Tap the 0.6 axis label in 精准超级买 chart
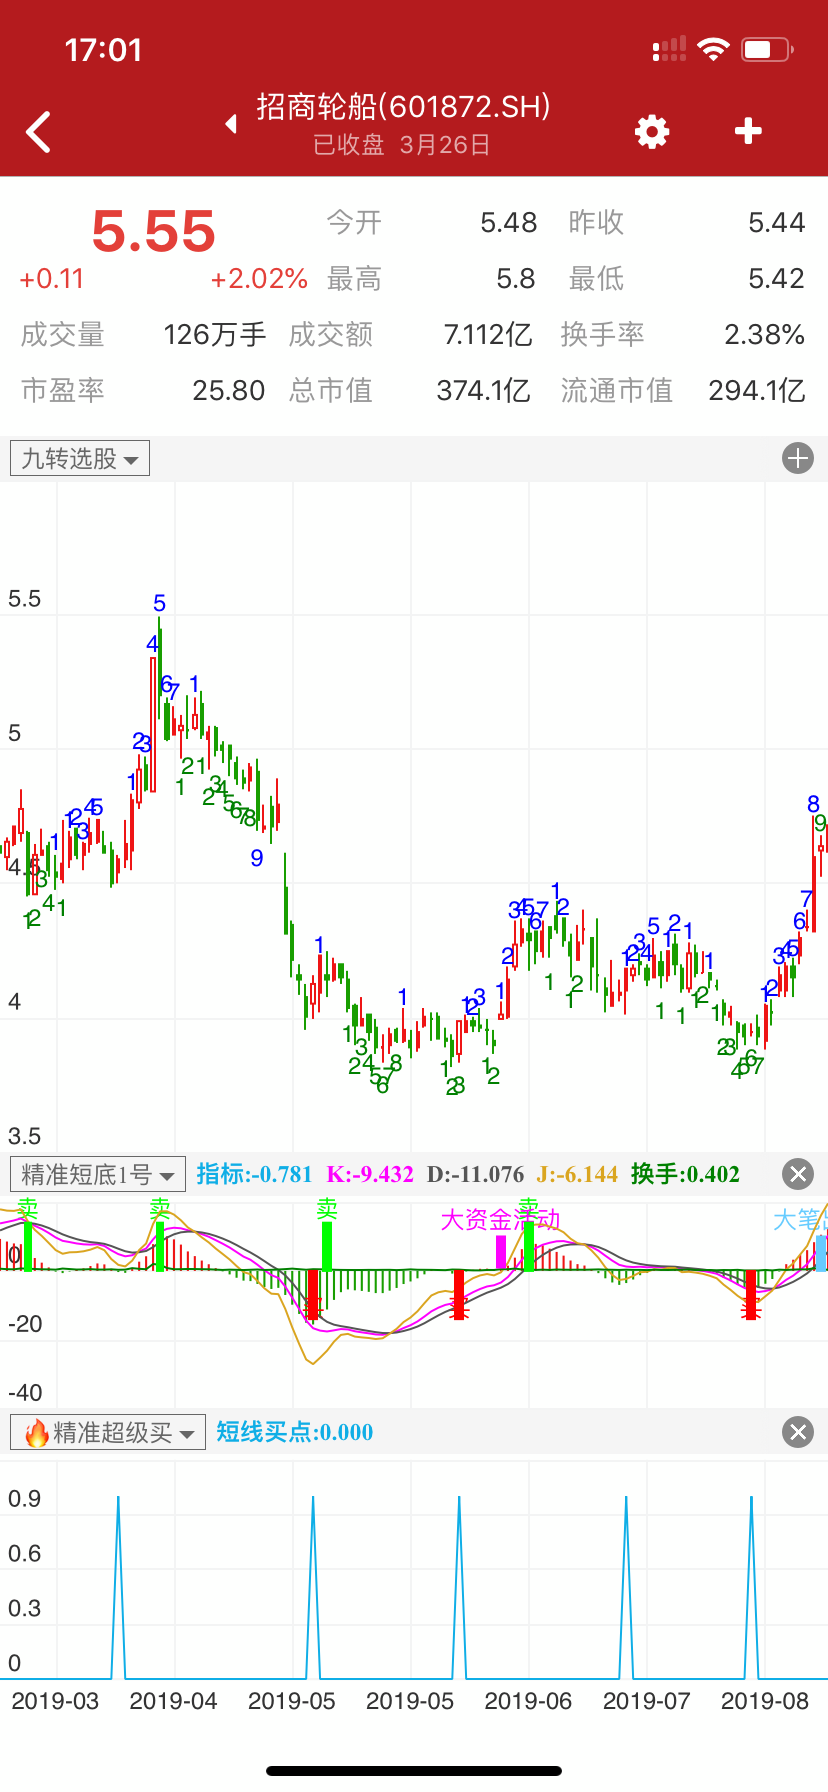The width and height of the screenshot is (828, 1792). point(24,1553)
